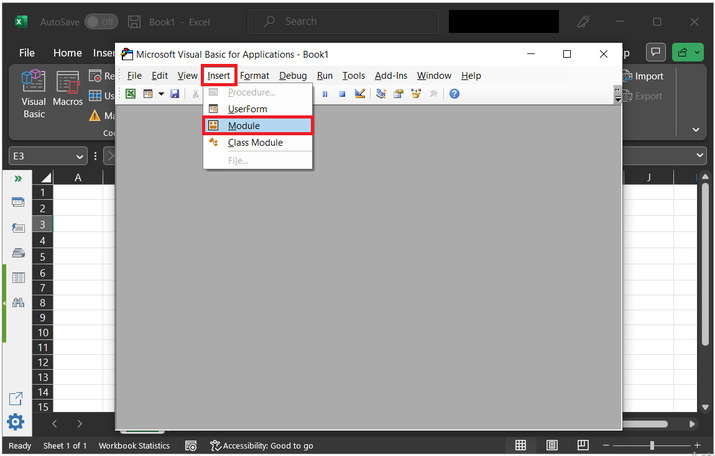Click Accessibility: Good to go status
This screenshot has height=456, width=715.
click(x=262, y=446)
